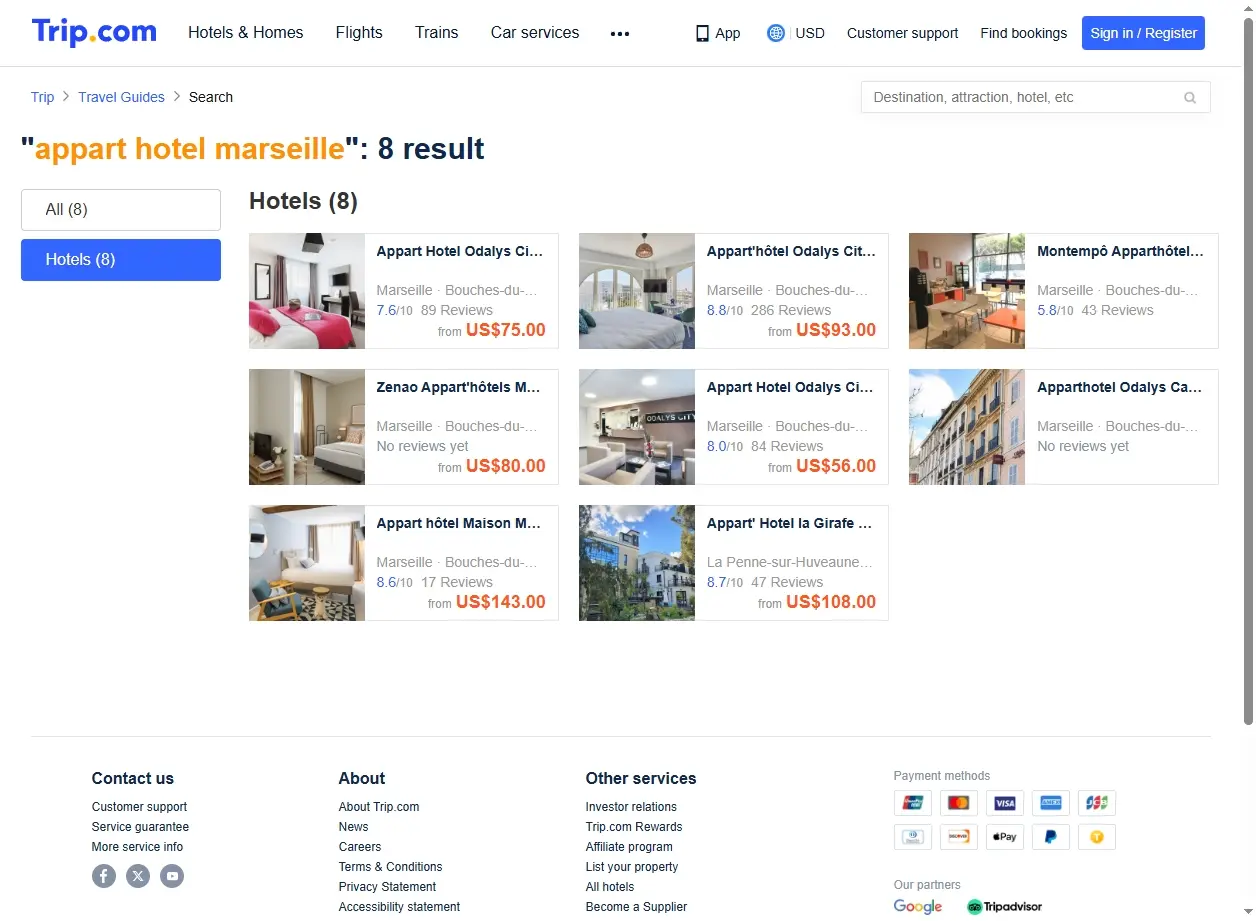Open the Careers footer link
This screenshot has width=1256, height=921.
tap(360, 847)
